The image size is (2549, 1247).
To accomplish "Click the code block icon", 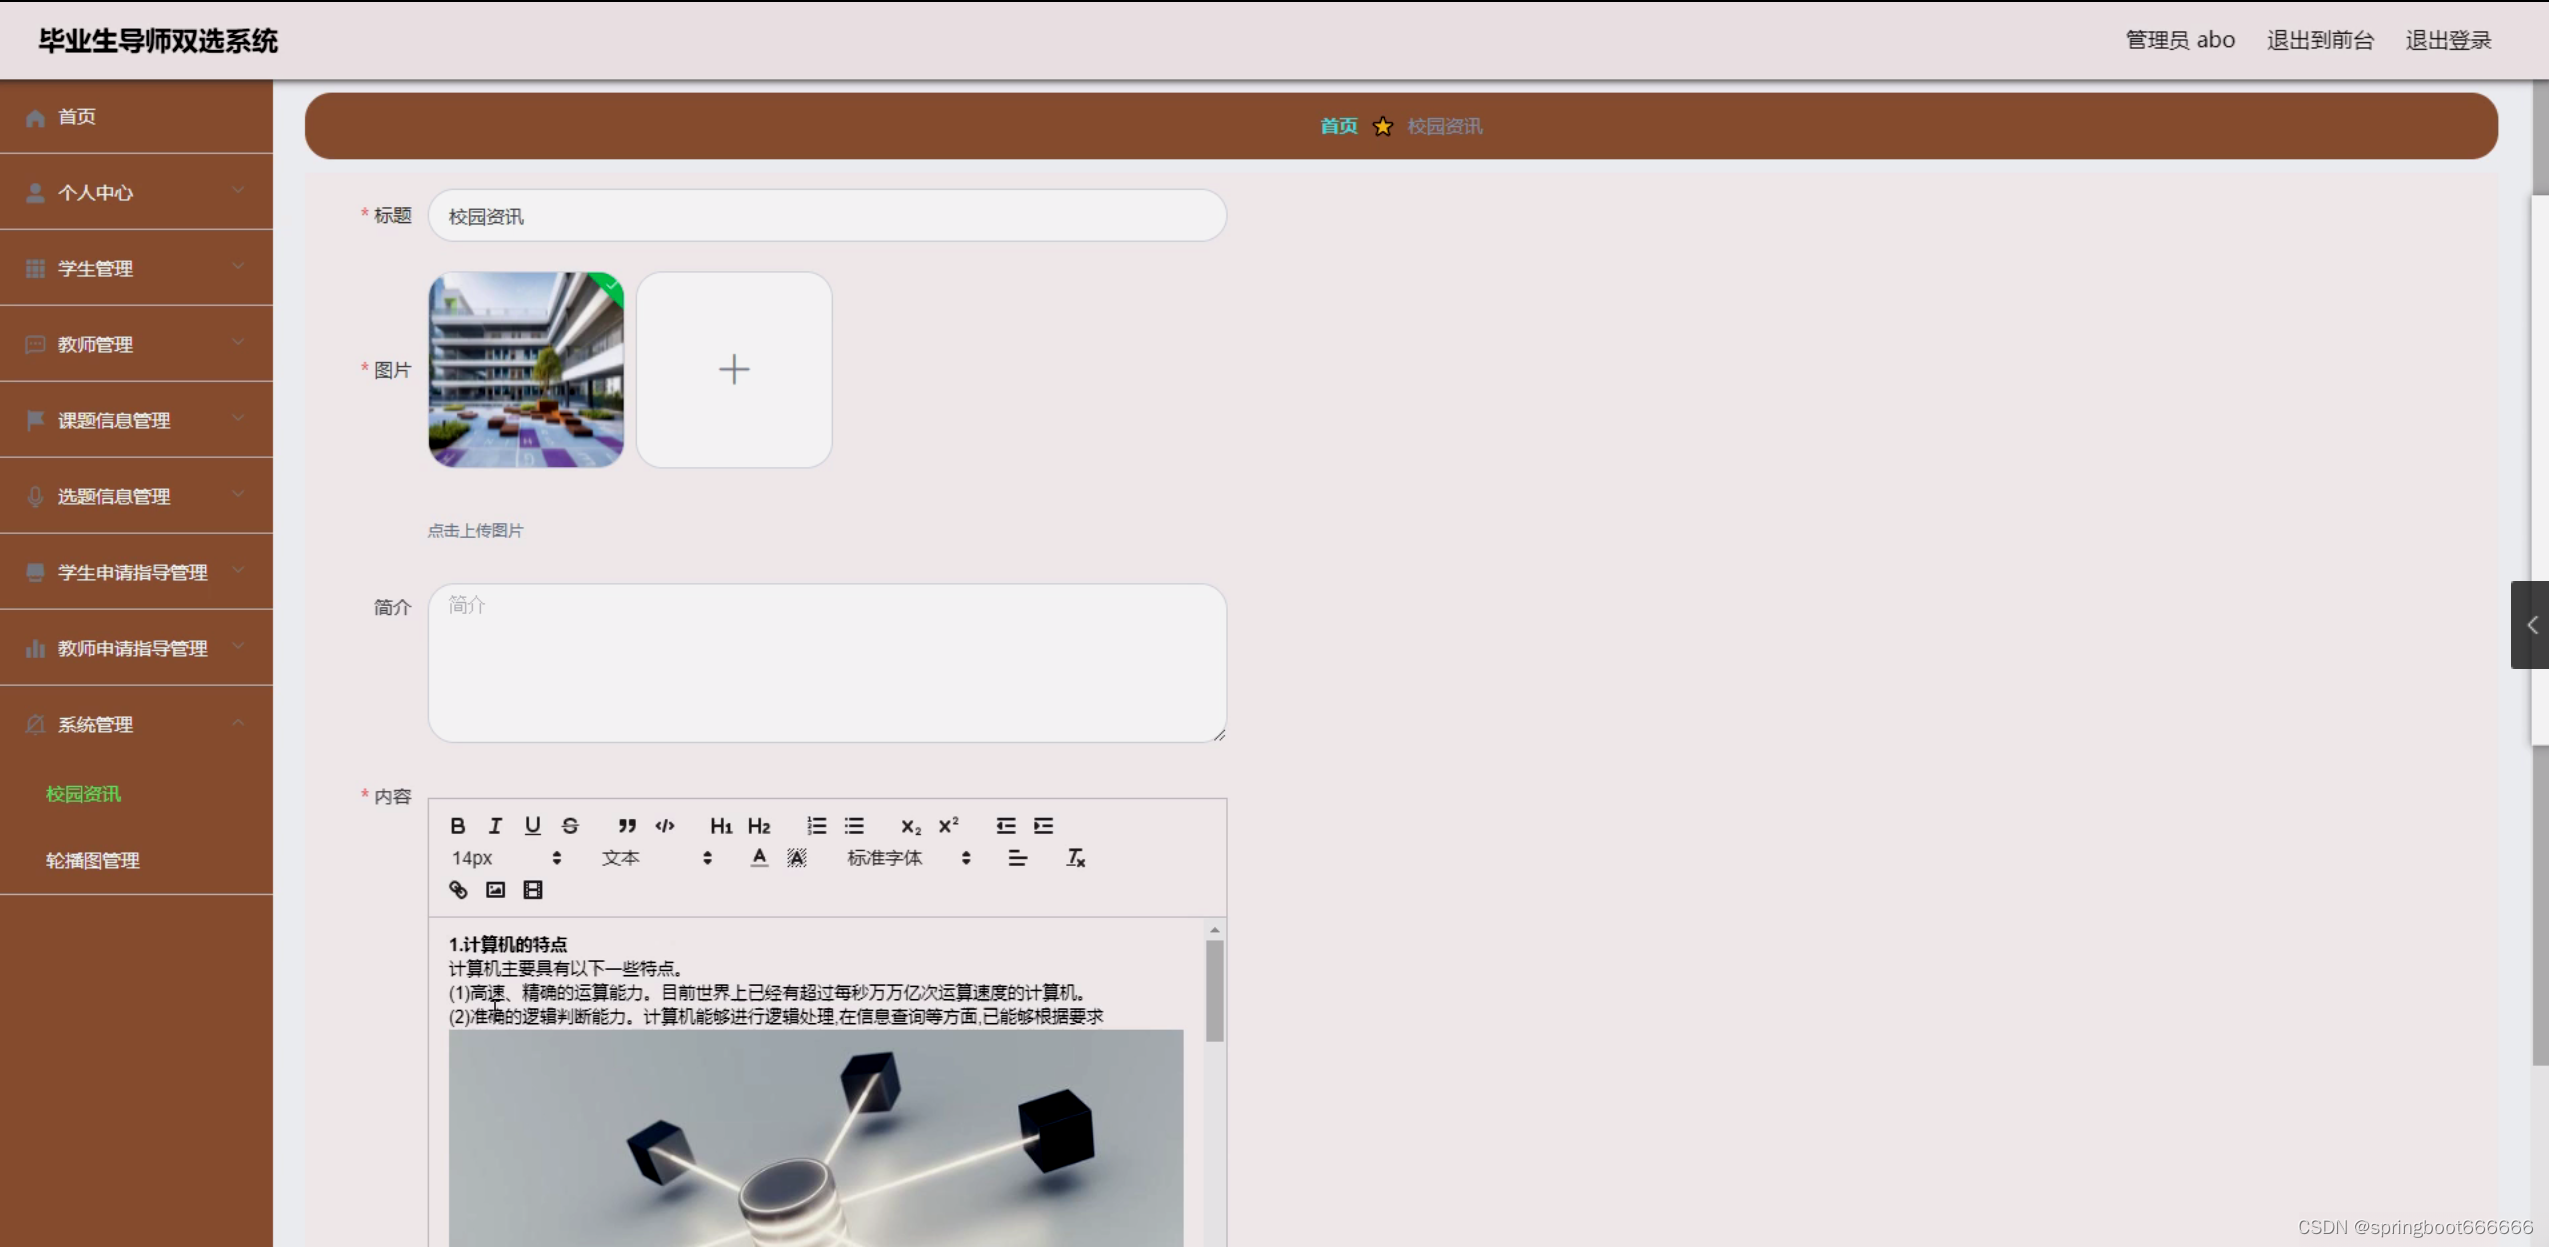I will [x=665, y=826].
